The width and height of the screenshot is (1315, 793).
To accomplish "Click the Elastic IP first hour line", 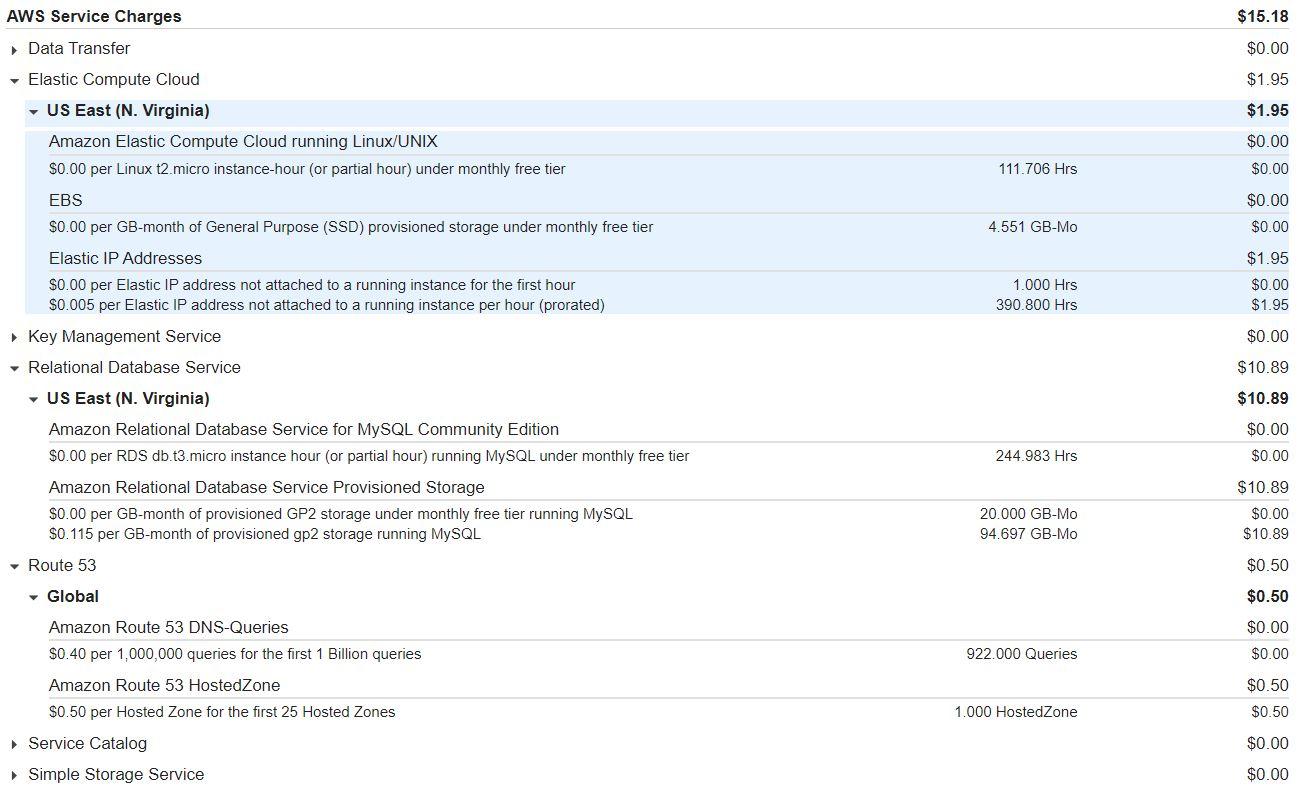I will 312,285.
